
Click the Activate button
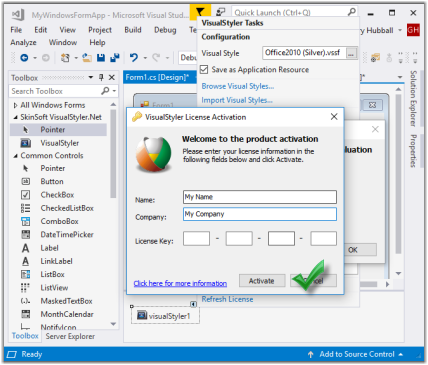tap(262, 281)
